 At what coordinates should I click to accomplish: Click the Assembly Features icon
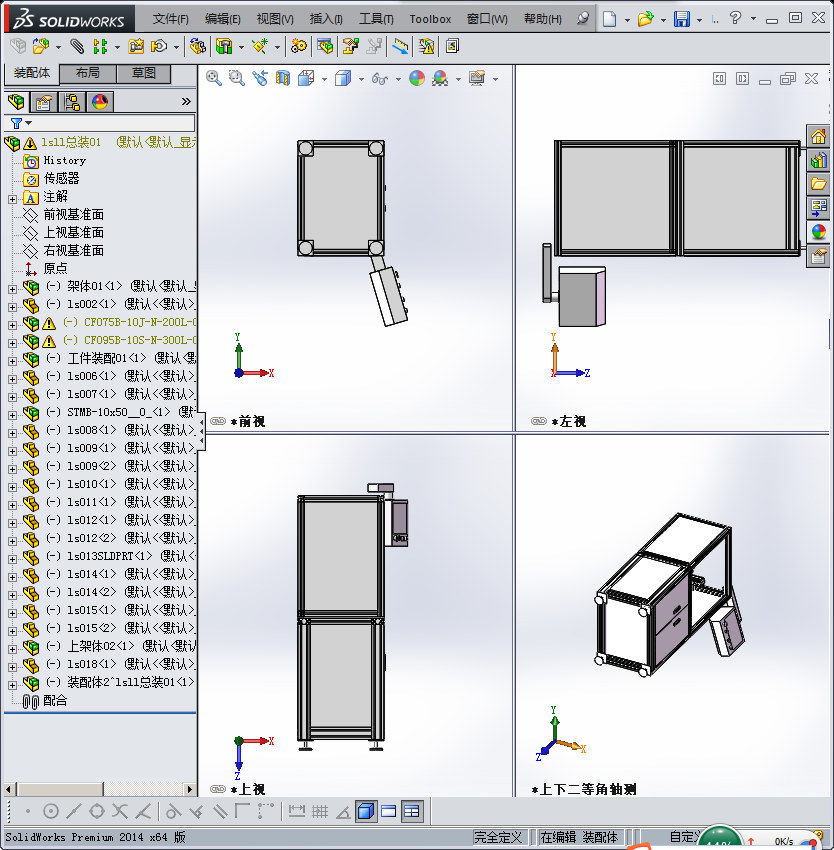coord(224,47)
